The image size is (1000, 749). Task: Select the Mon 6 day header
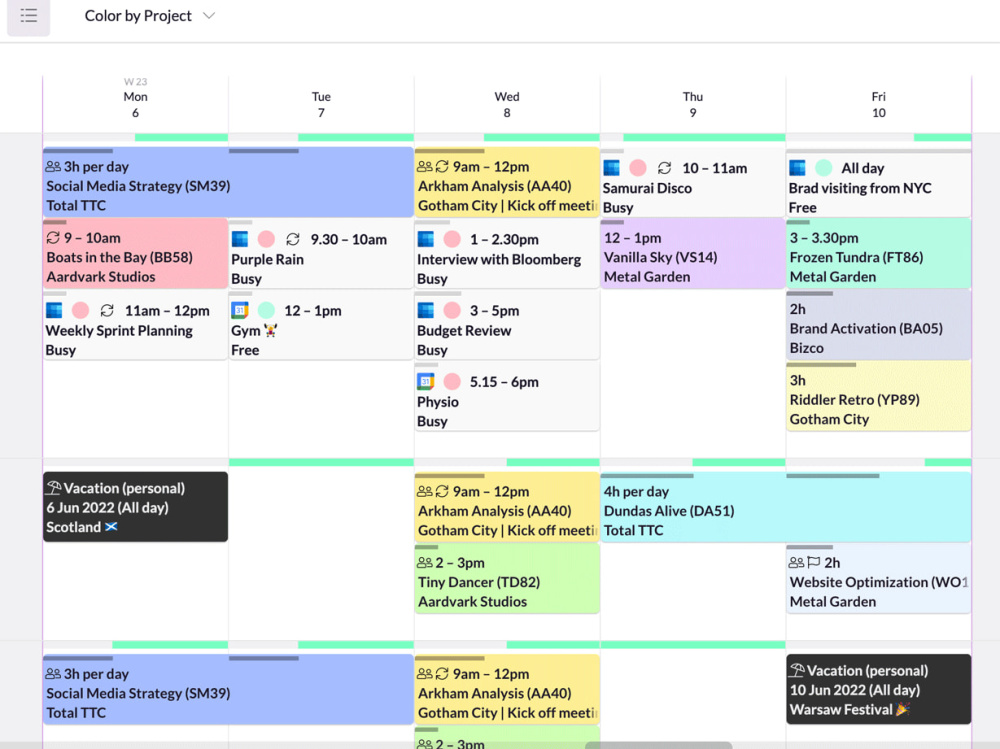135,105
